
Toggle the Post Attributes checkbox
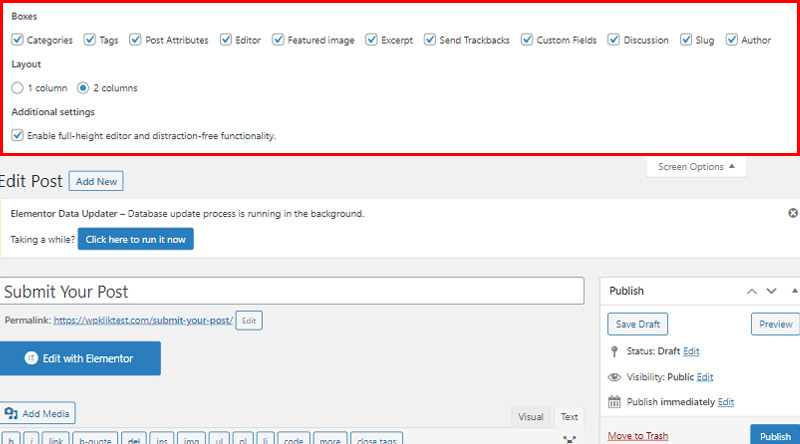click(135, 40)
